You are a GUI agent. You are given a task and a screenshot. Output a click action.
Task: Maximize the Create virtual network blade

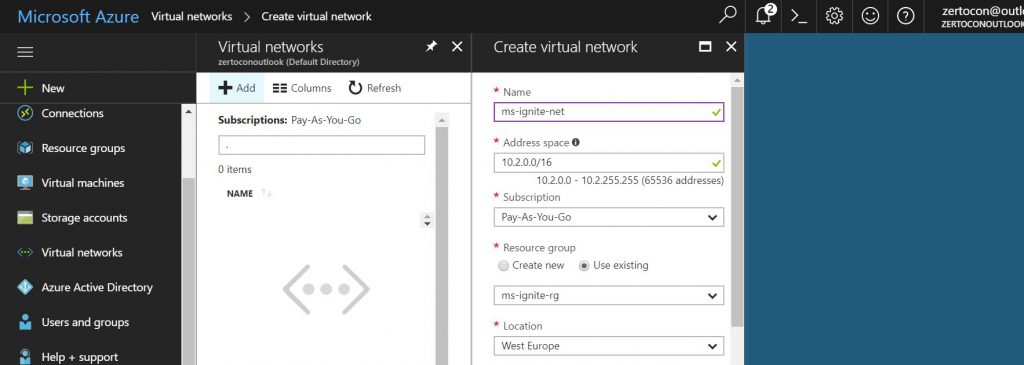[705, 47]
